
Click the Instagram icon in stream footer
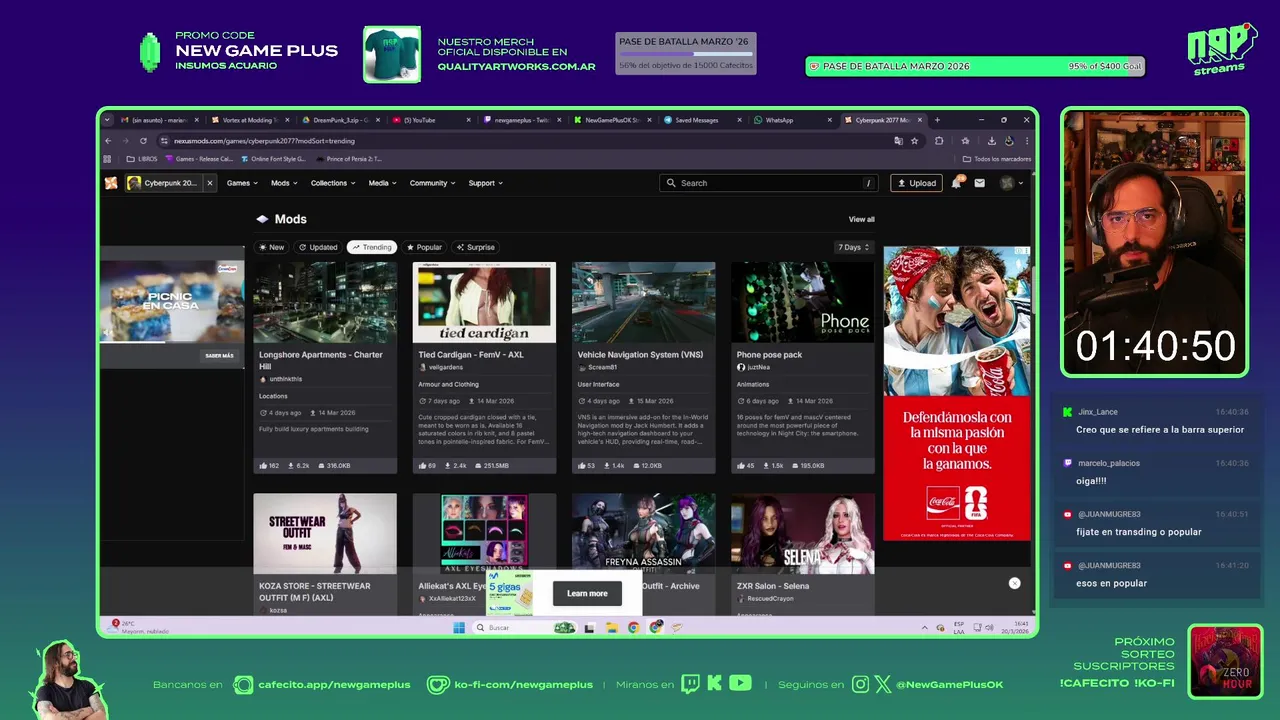(861, 684)
